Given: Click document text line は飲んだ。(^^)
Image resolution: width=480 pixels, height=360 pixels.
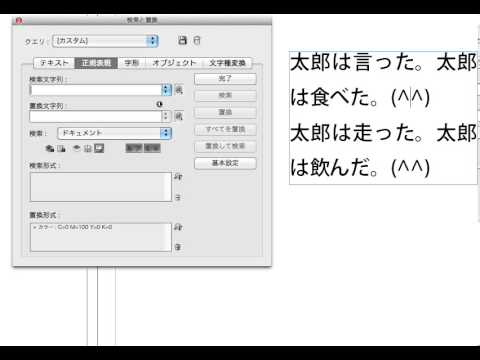Looking at the screenshot, I should click(x=360, y=167).
